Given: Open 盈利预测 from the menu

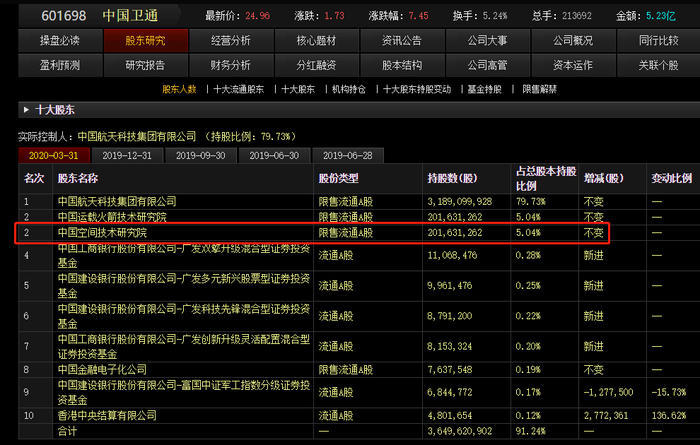Looking at the screenshot, I should tap(60, 65).
